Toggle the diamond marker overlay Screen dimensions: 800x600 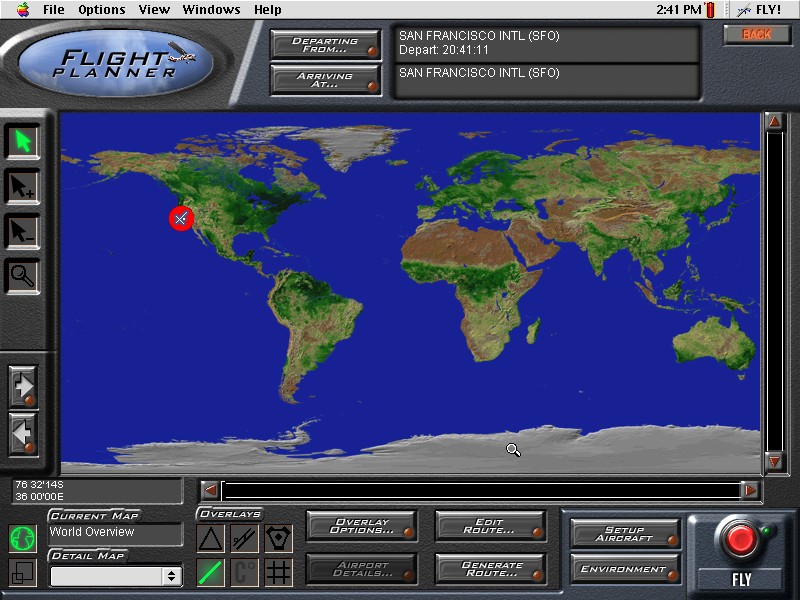point(279,538)
